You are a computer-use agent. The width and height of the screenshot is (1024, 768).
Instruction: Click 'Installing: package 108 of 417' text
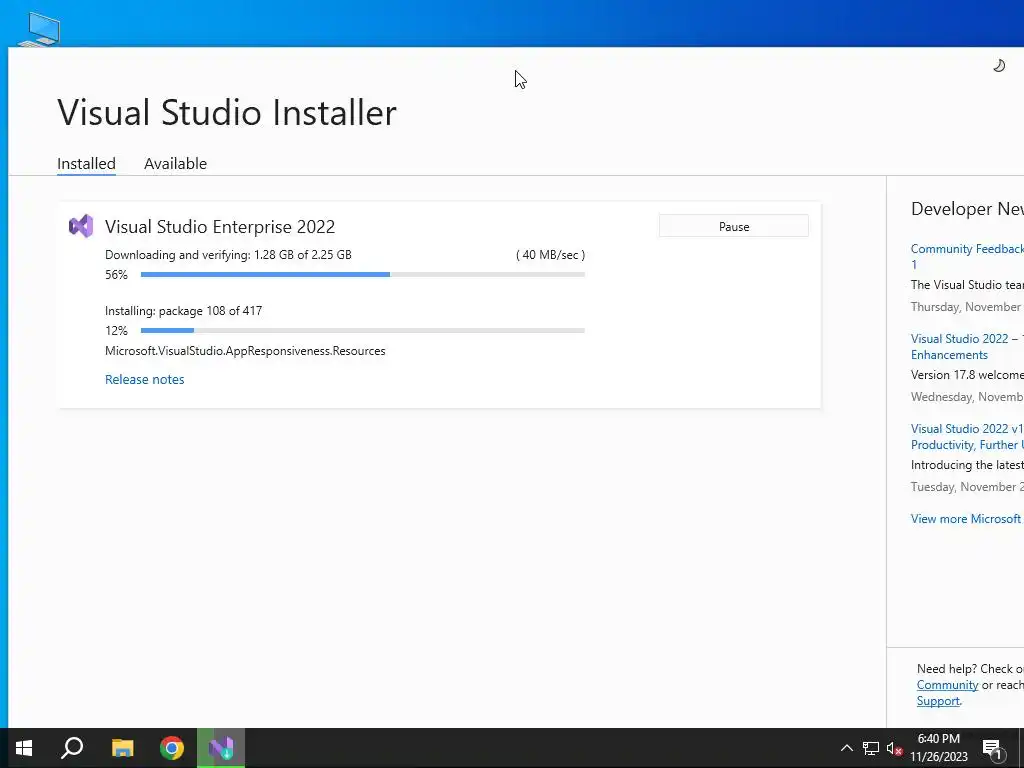point(184,311)
